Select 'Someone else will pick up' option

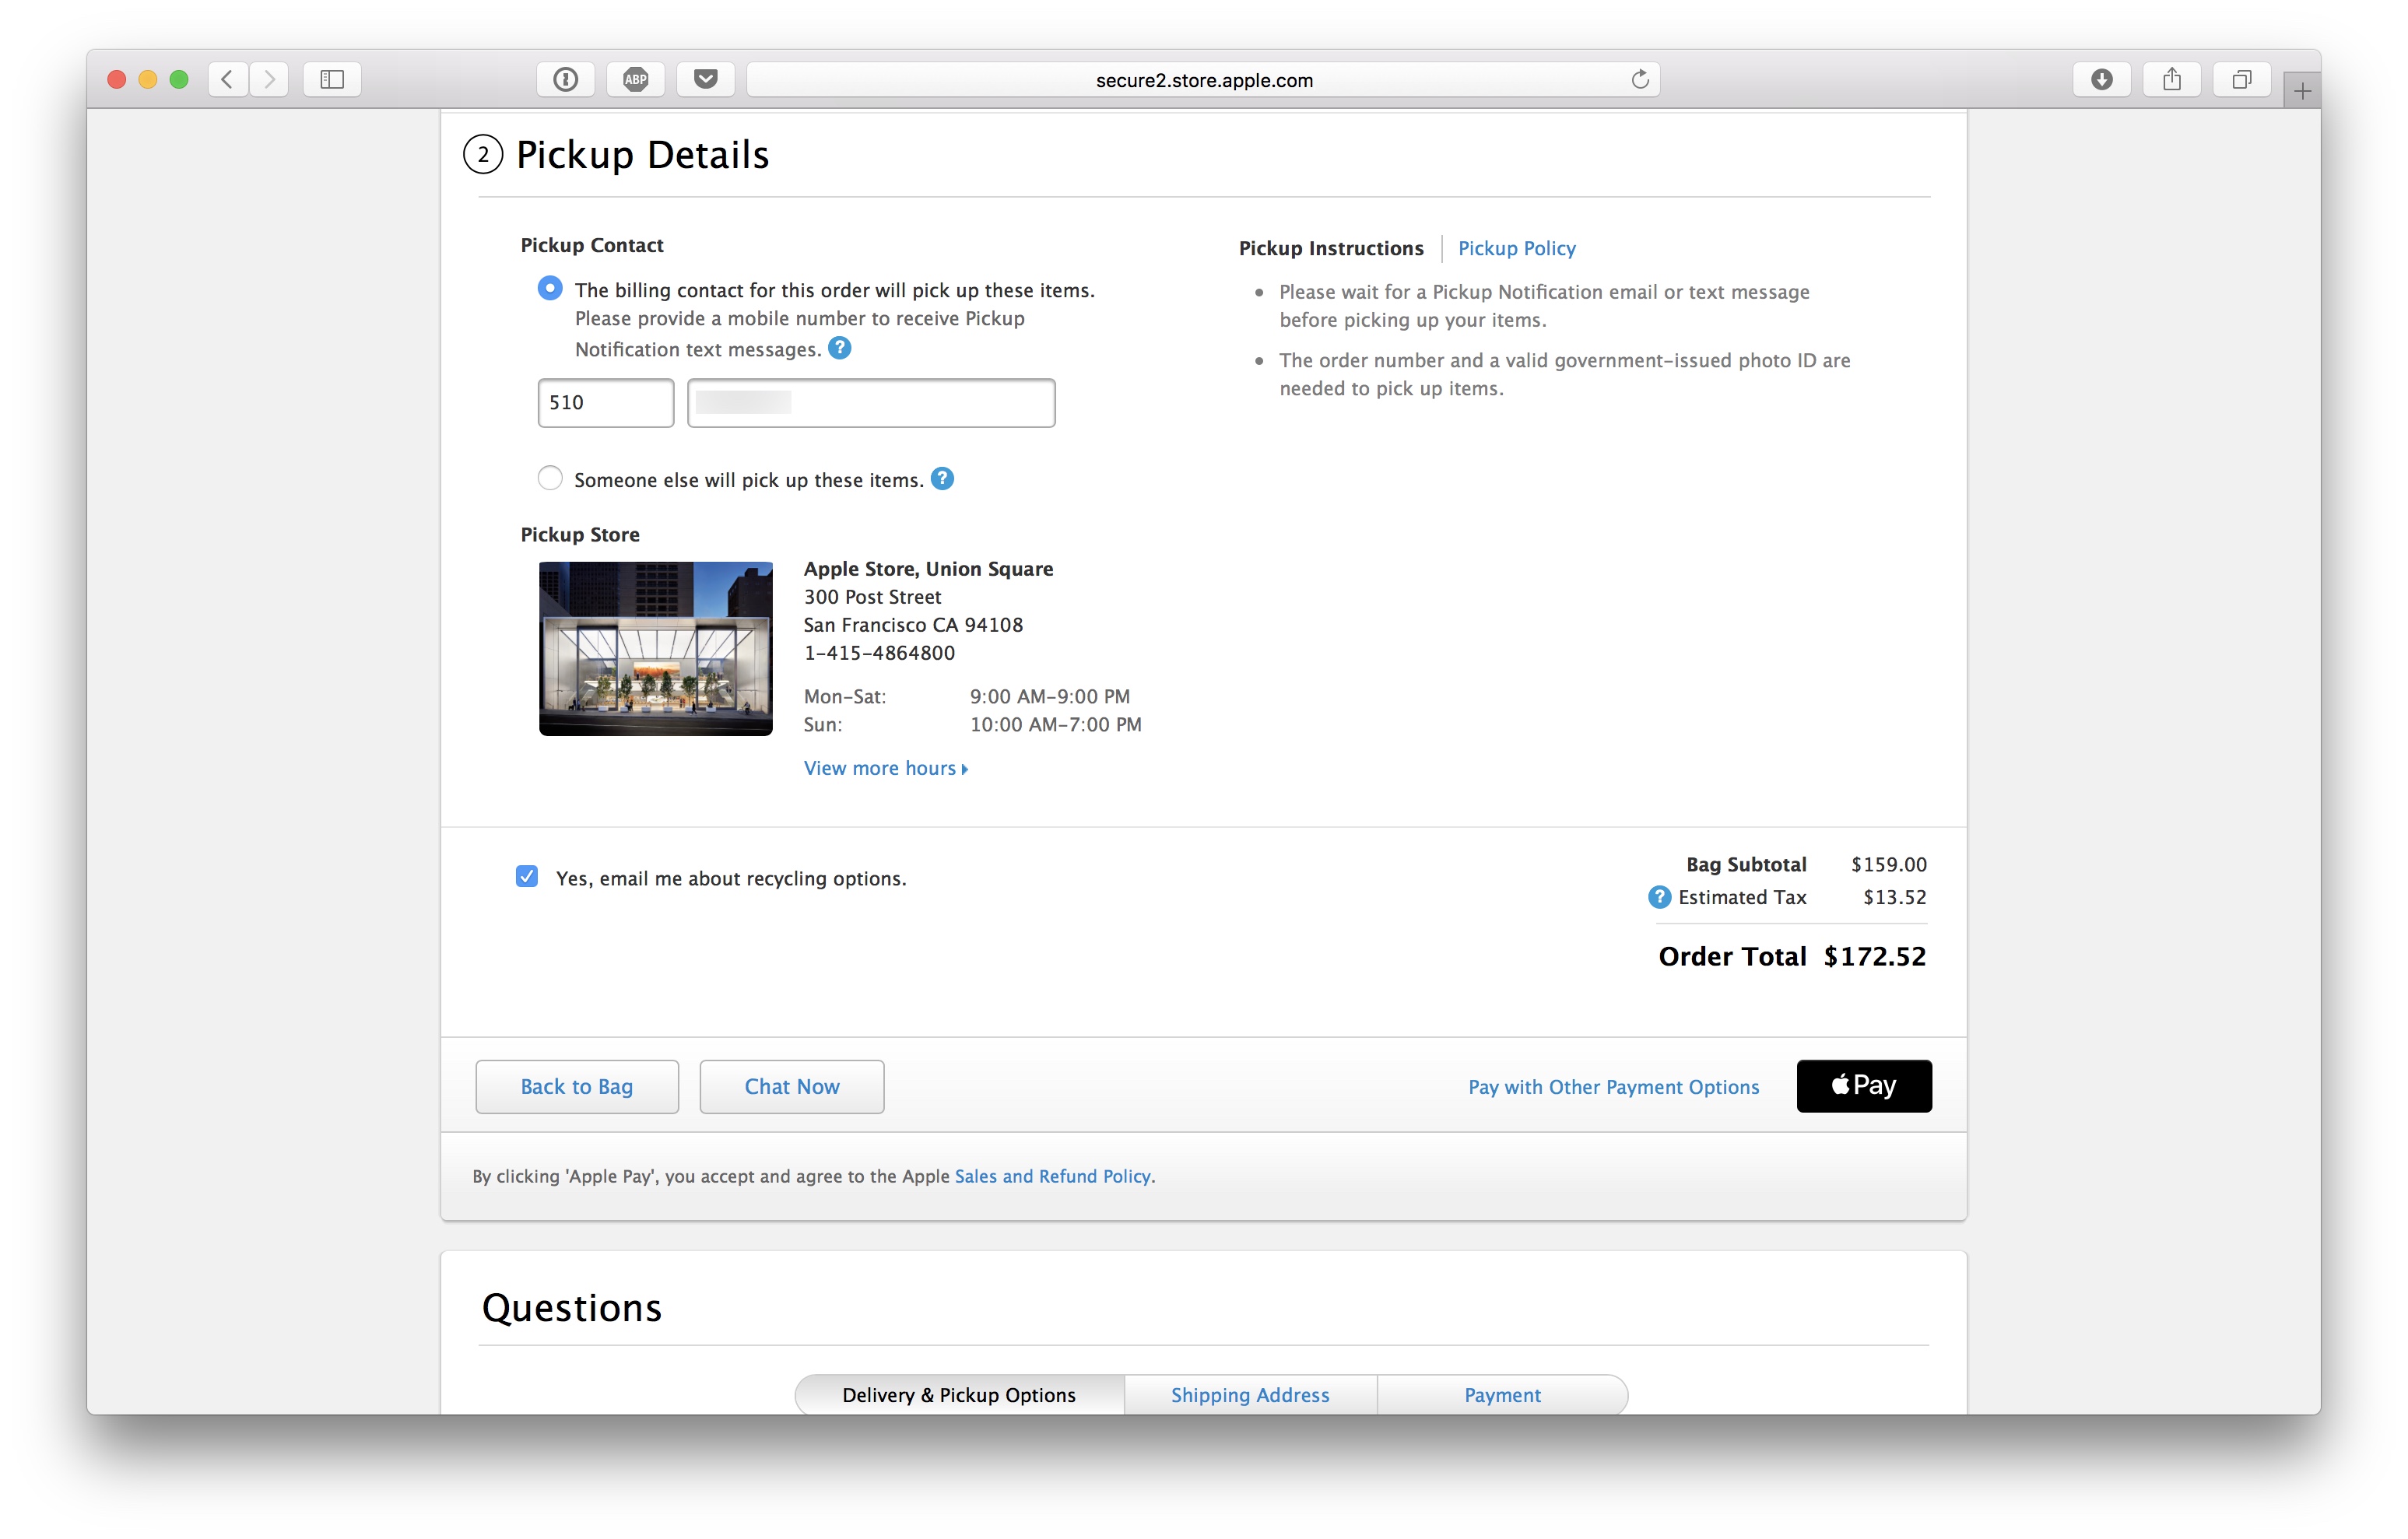pyautogui.click(x=550, y=478)
